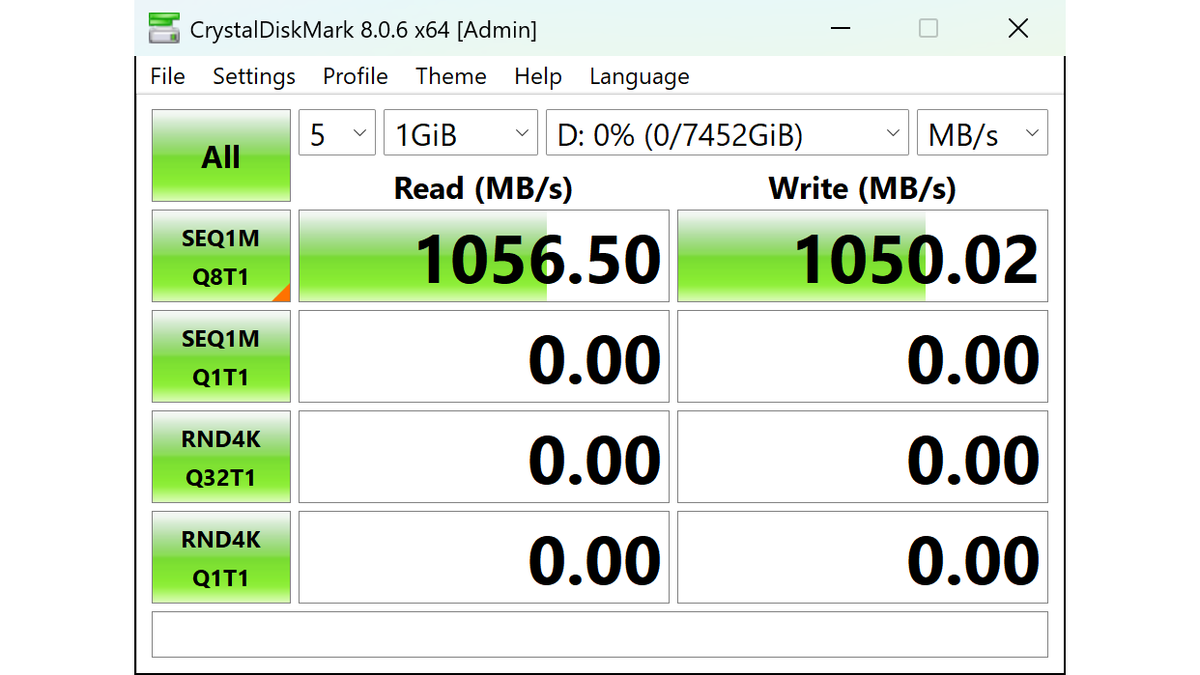1200x675 pixels.
Task: Click the comment text field at bottom
Action: (600, 634)
